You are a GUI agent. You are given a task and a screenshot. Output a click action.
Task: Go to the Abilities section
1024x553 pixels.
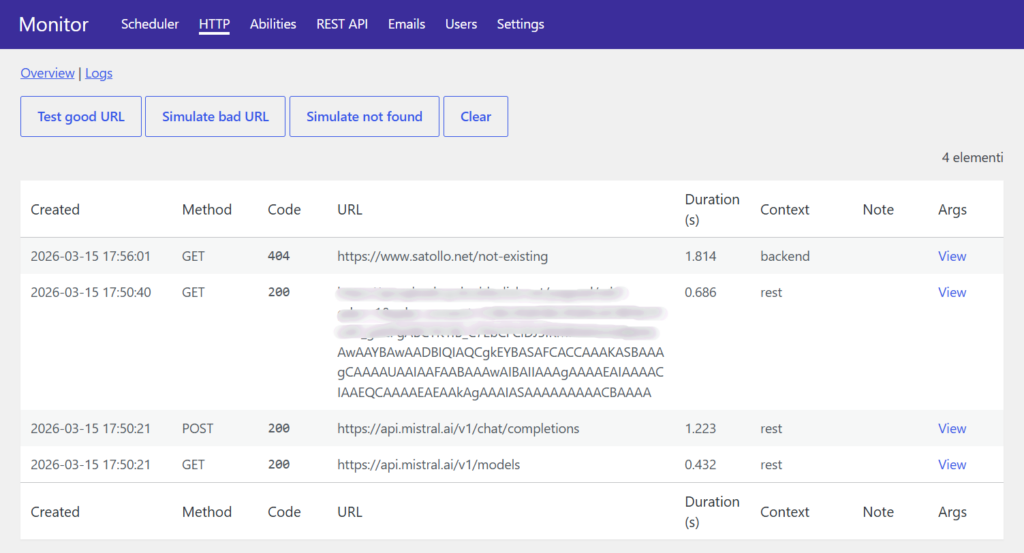273,24
